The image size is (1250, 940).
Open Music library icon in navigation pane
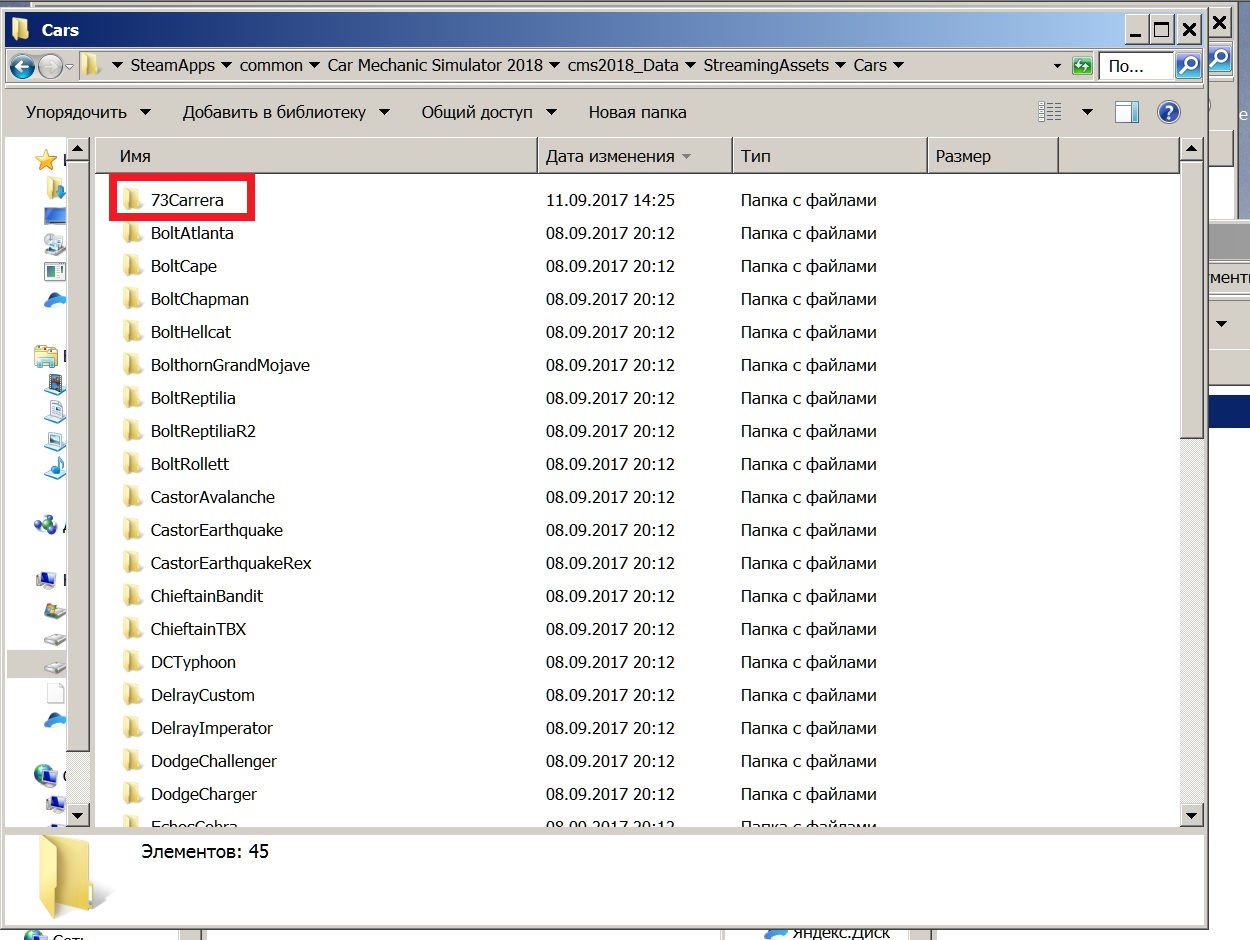(55, 466)
